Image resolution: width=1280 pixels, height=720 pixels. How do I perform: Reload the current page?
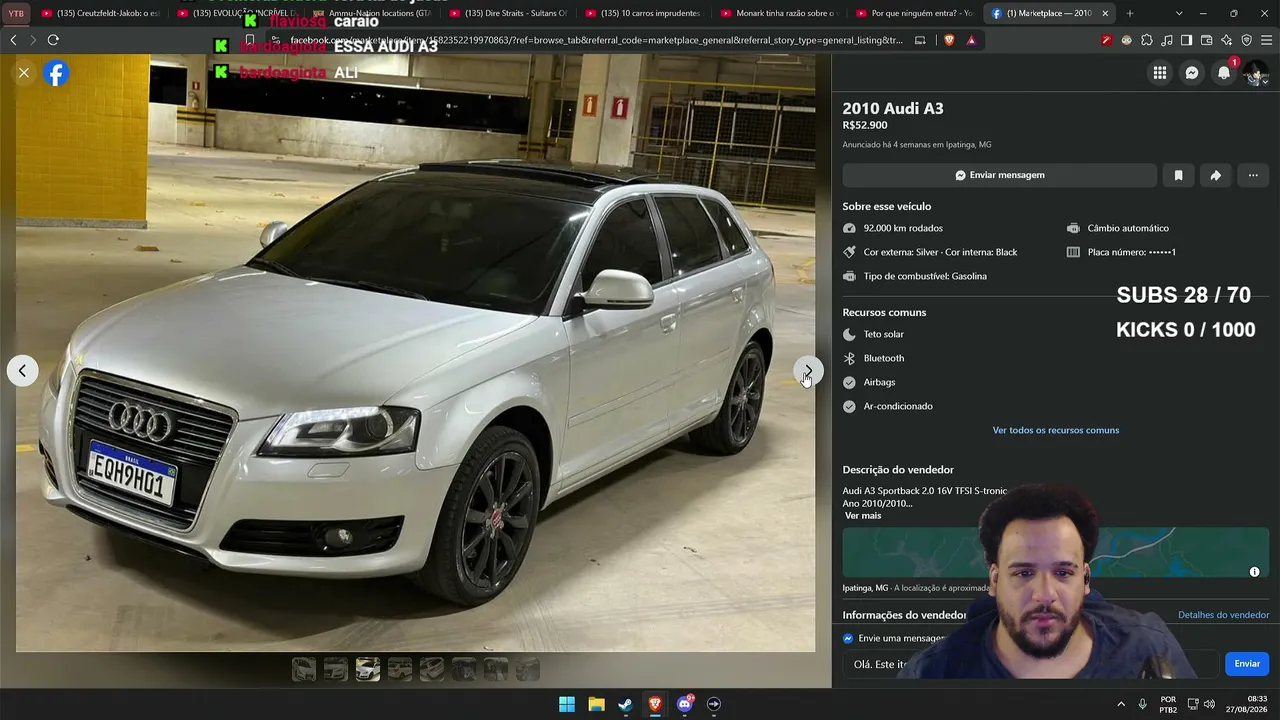click(x=53, y=40)
